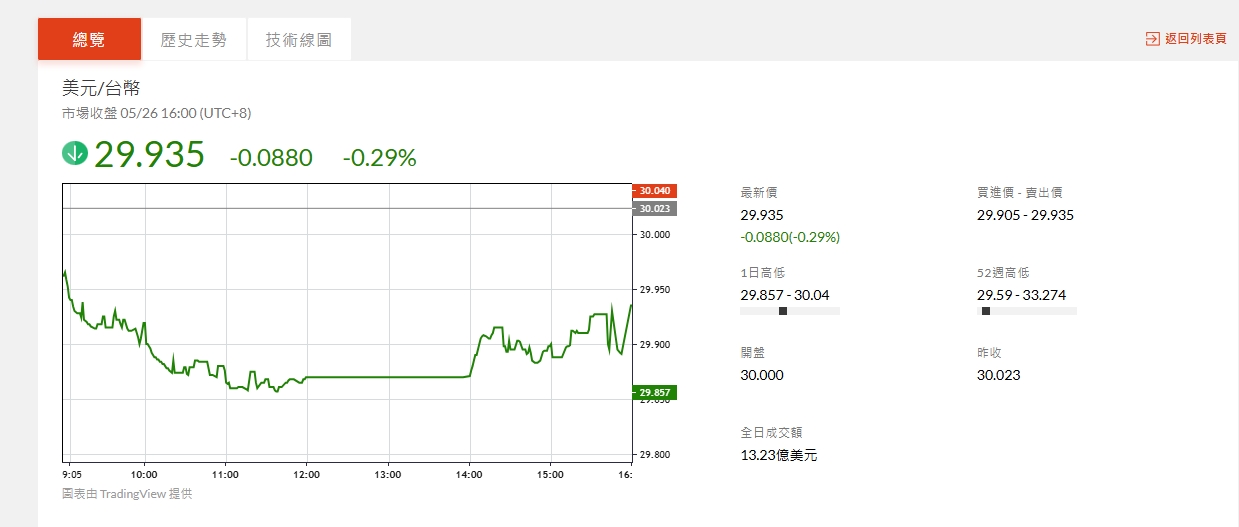Screen dimensions: 1239x527
Task: Click the 美元/台幣 currency pair title
Action: tap(94, 88)
